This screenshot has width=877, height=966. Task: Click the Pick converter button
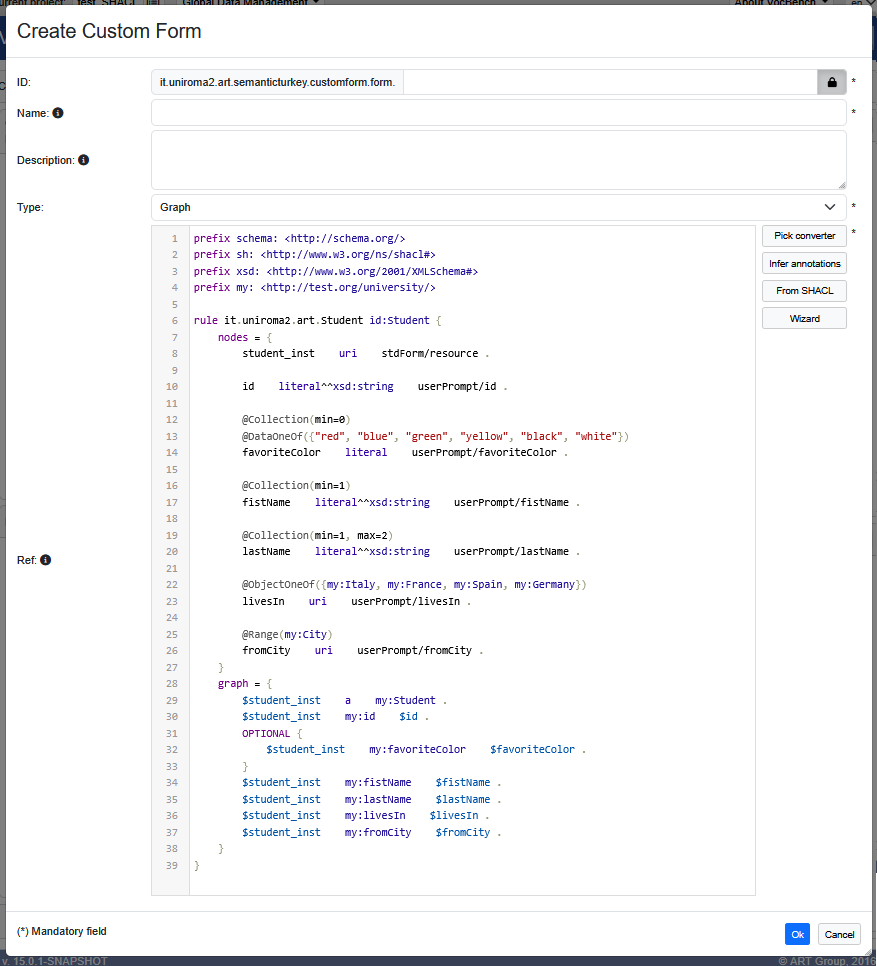click(x=804, y=236)
